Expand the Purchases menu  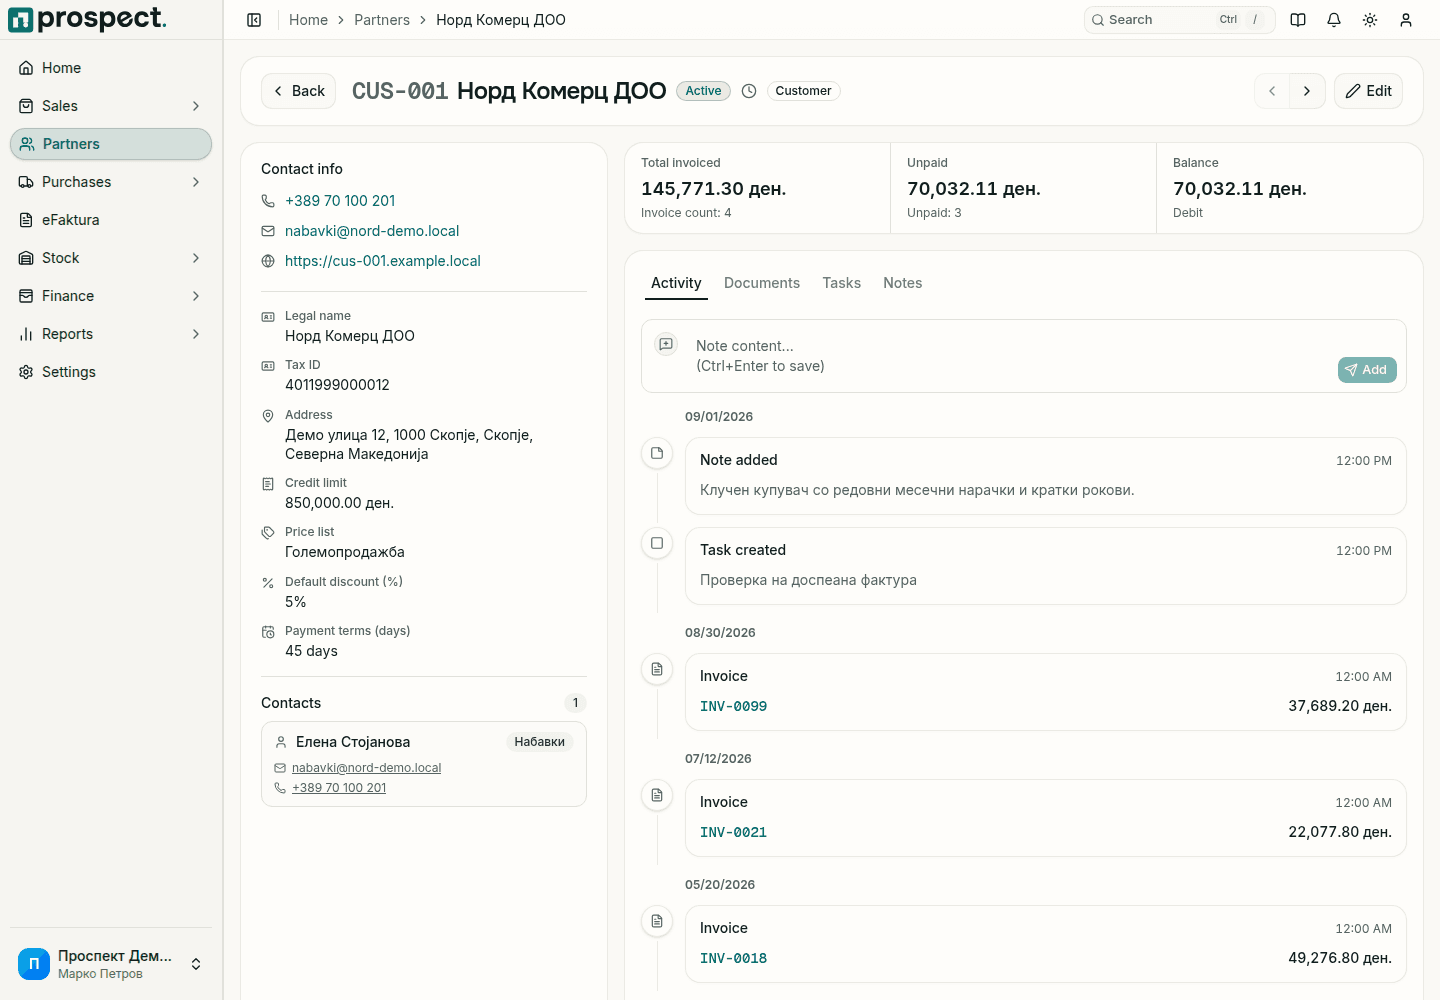tap(111, 182)
